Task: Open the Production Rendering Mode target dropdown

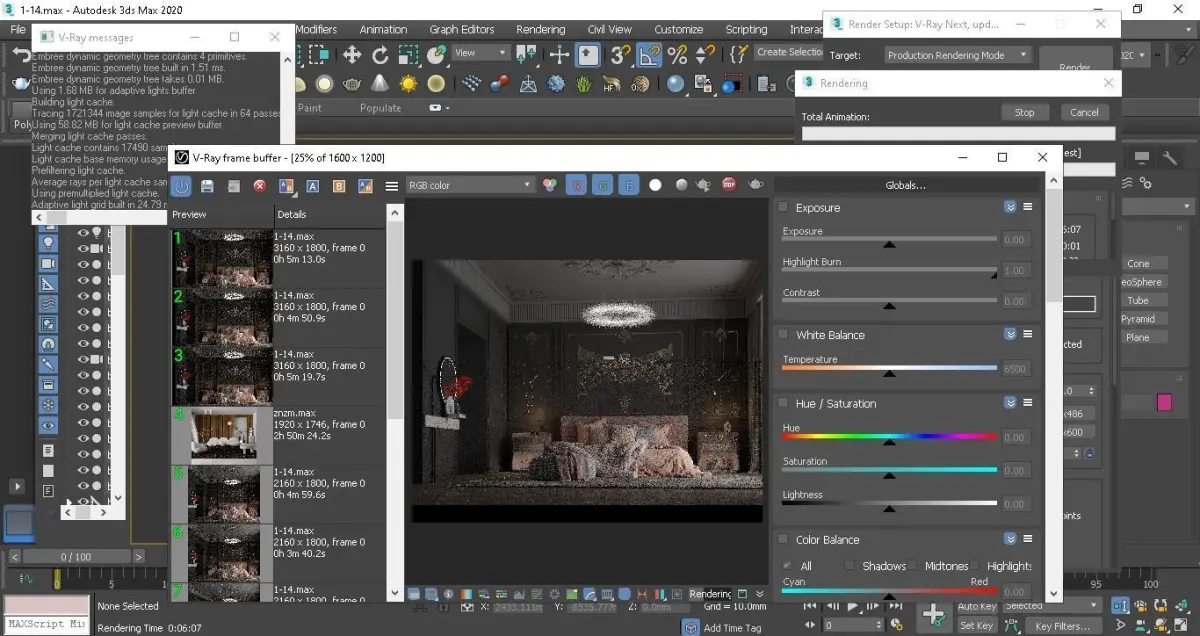Action: coord(958,55)
